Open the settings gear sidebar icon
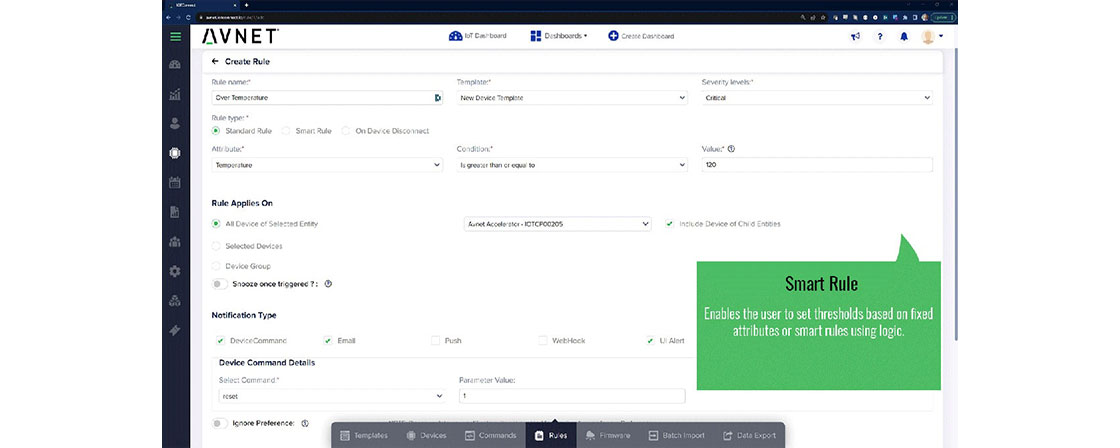The width and height of the screenshot is (1120, 448). coord(175,272)
